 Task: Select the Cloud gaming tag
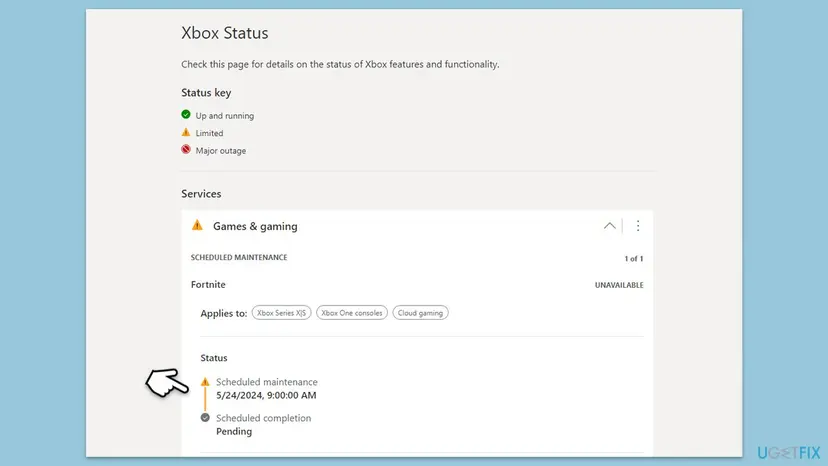click(x=420, y=313)
